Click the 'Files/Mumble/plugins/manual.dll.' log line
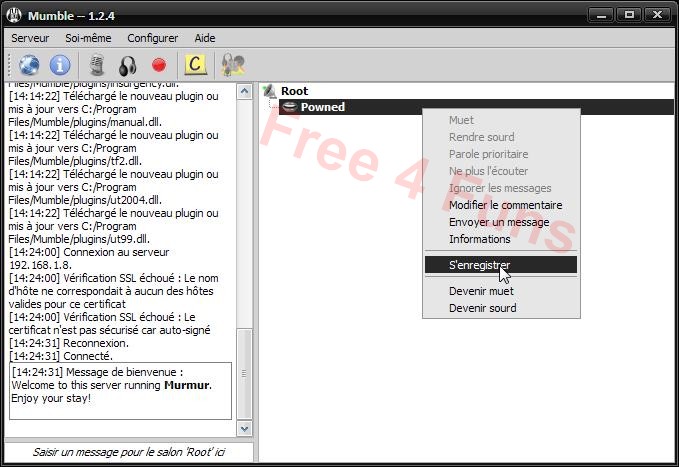Screen dimensions: 679x467 coord(85,122)
